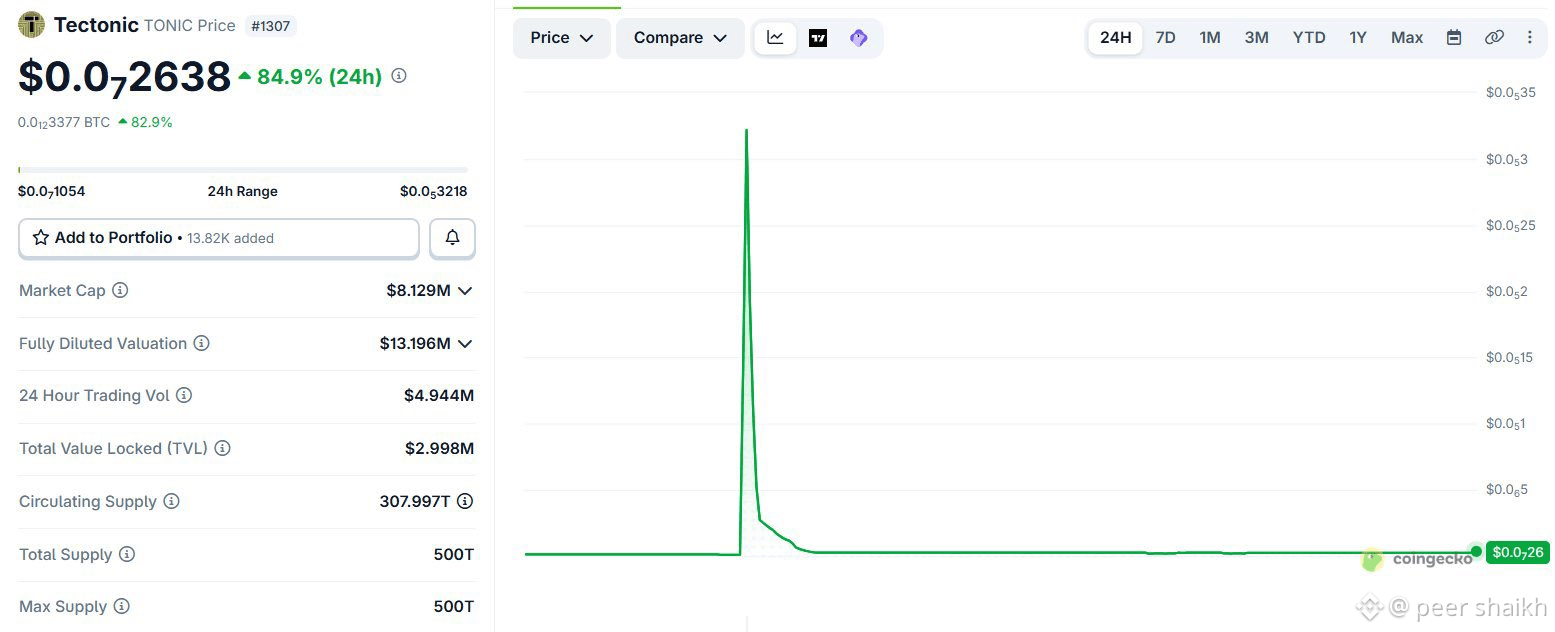The image size is (1555, 632).
Task: Show info for Market Cap
Action: coord(120,290)
